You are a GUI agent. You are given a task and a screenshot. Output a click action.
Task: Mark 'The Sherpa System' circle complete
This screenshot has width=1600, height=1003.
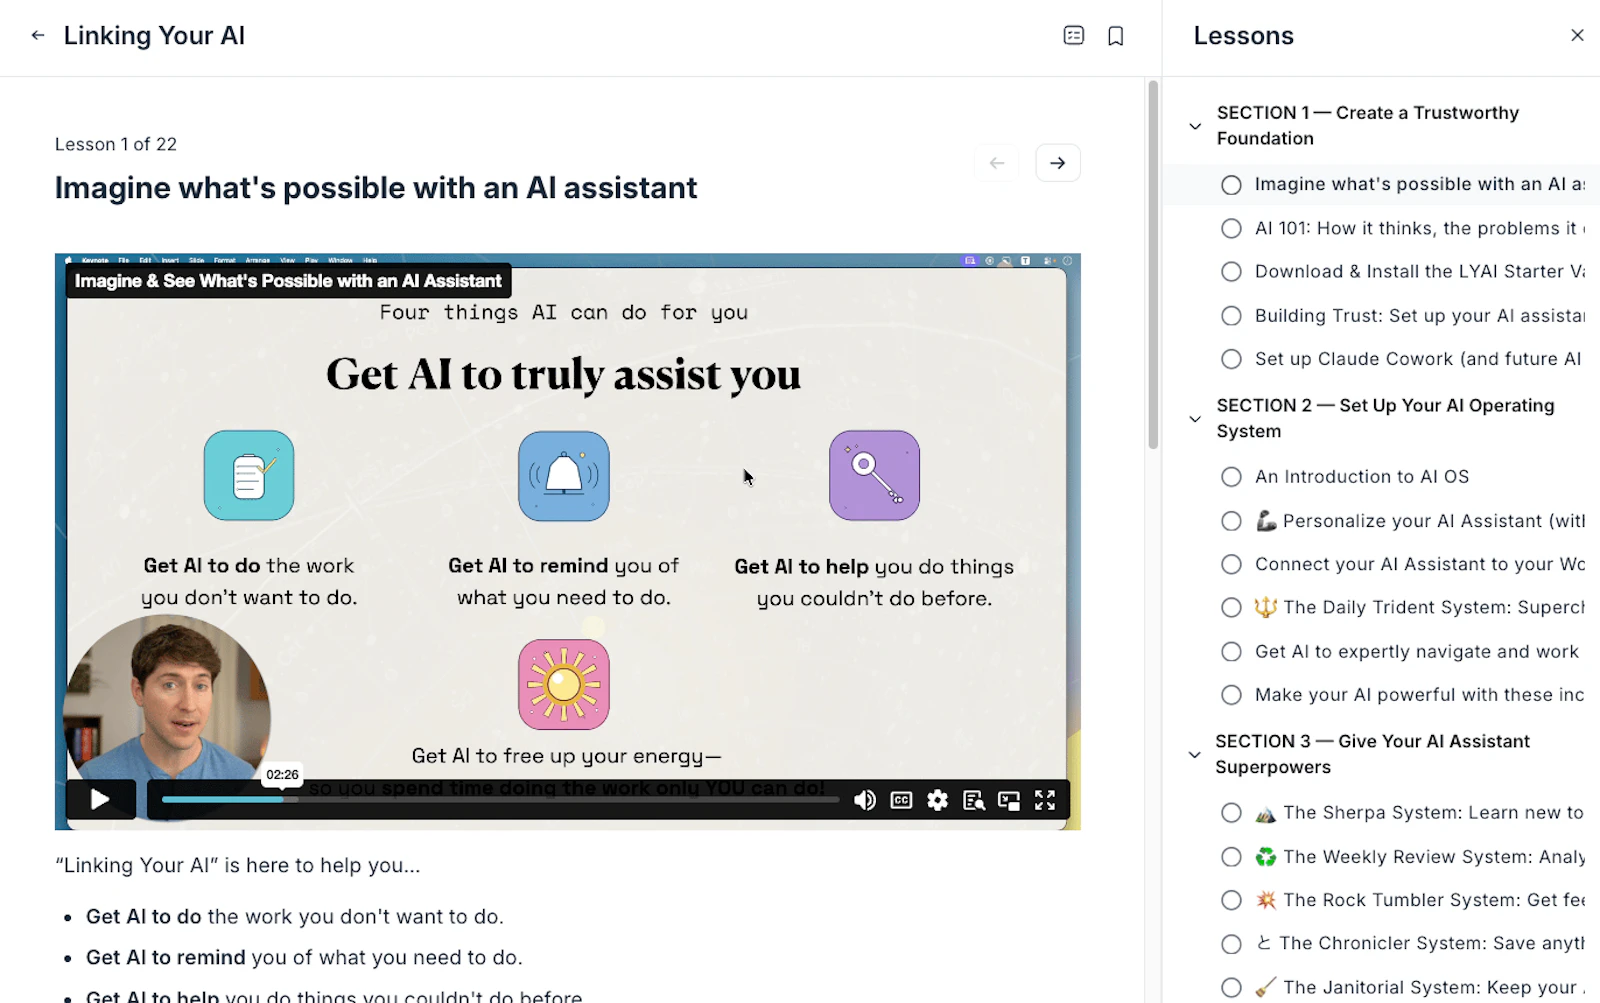pos(1231,813)
